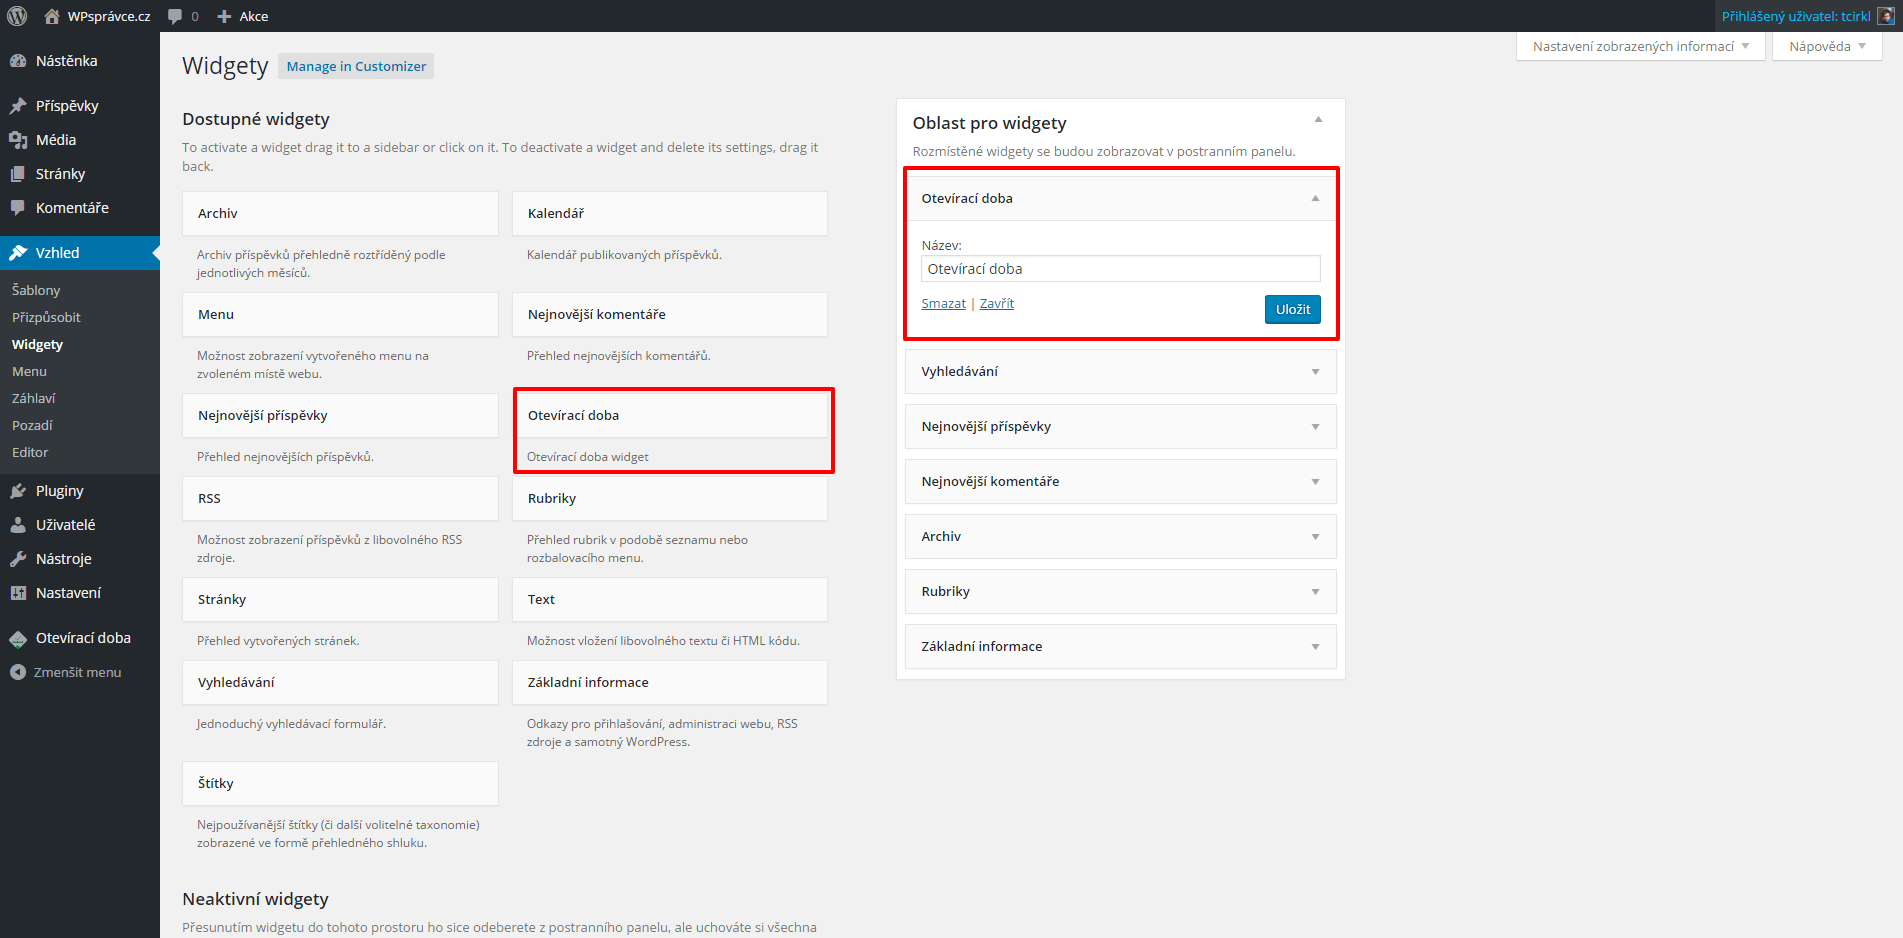Select the Vyhledávání available widget
Screen dimensions: 1903x938
pyautogui.click(x=340, y=683)
